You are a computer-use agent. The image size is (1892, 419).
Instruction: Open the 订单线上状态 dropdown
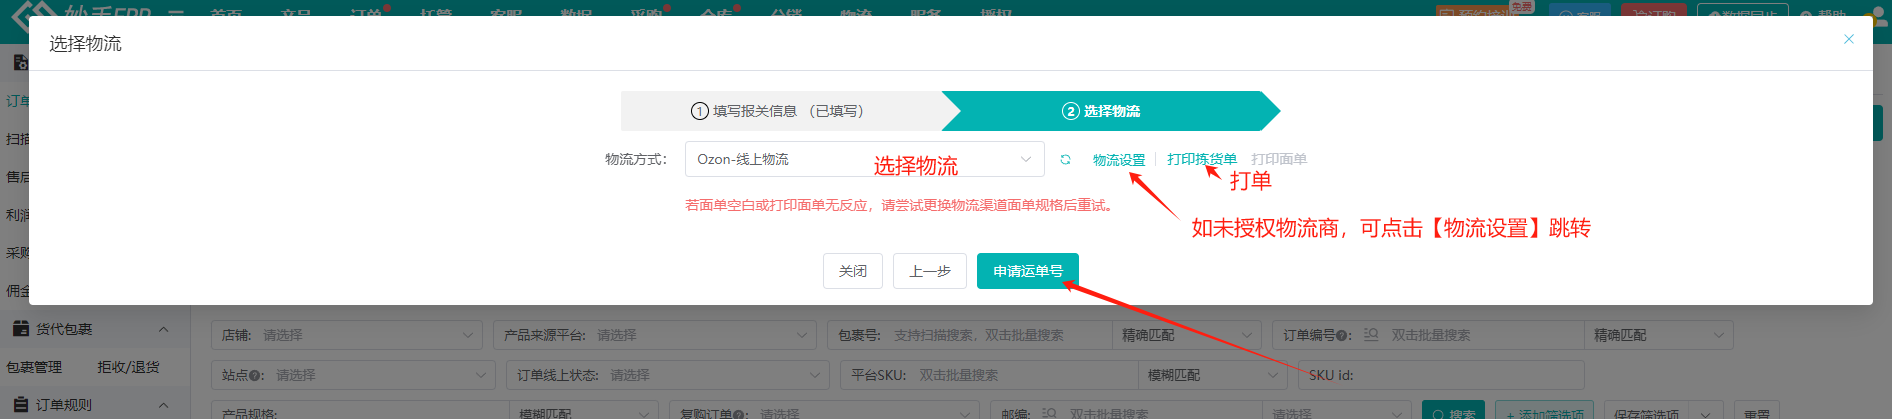pos(669,375)
